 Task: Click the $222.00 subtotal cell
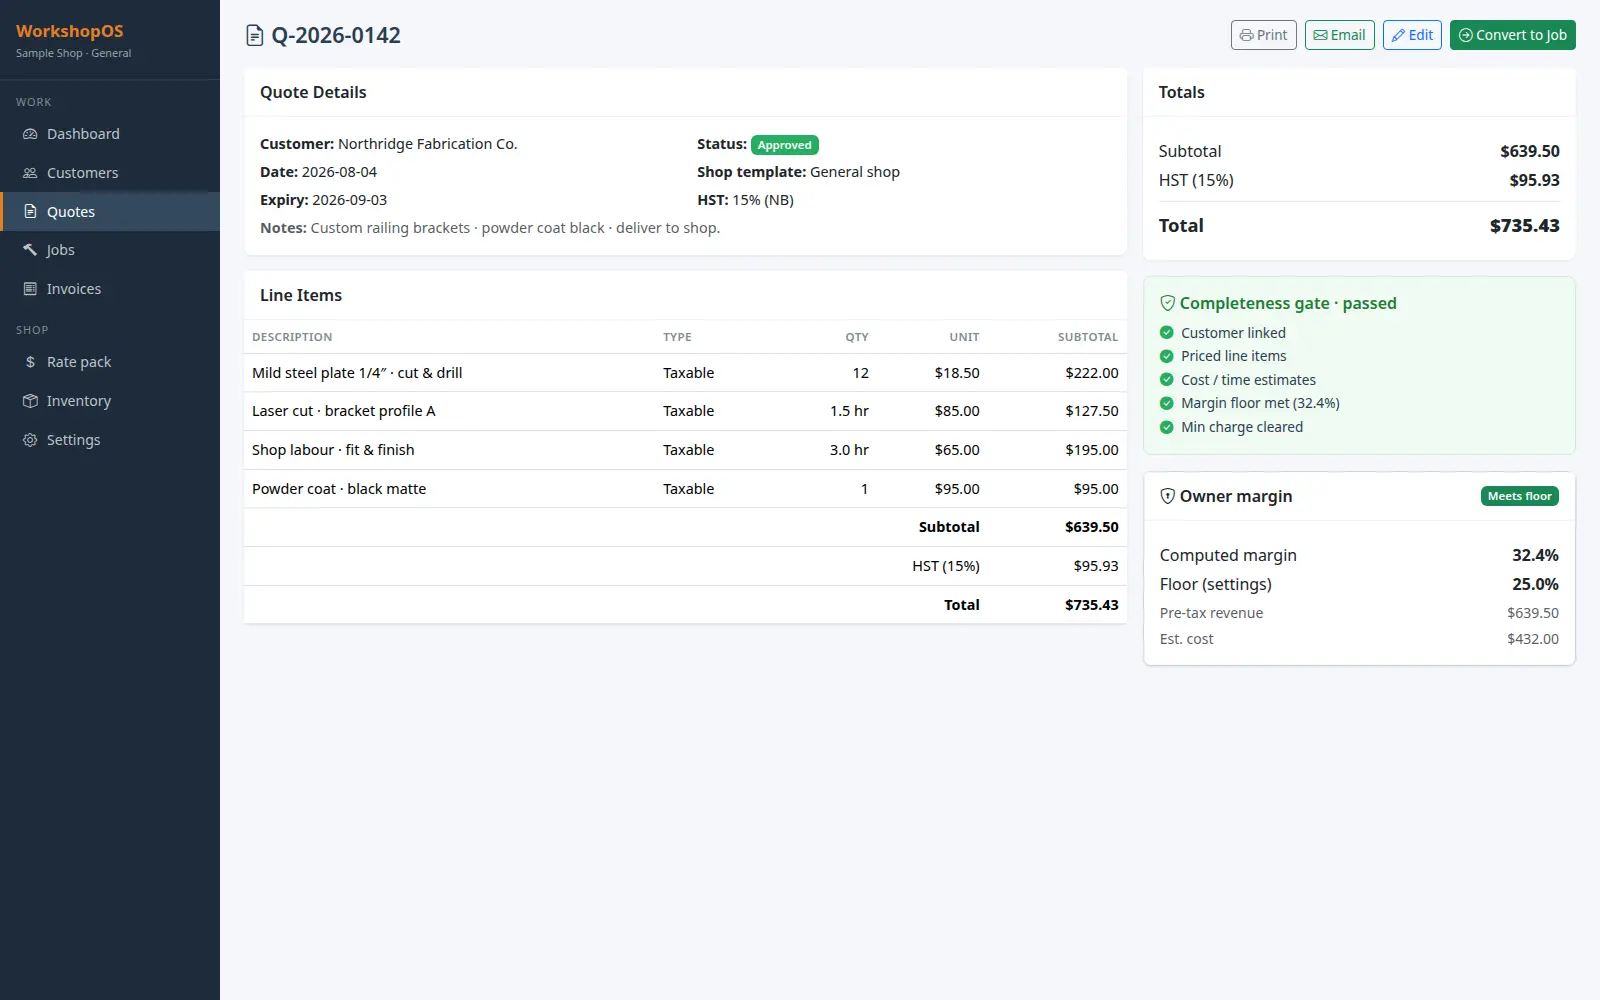[1092, 373]
